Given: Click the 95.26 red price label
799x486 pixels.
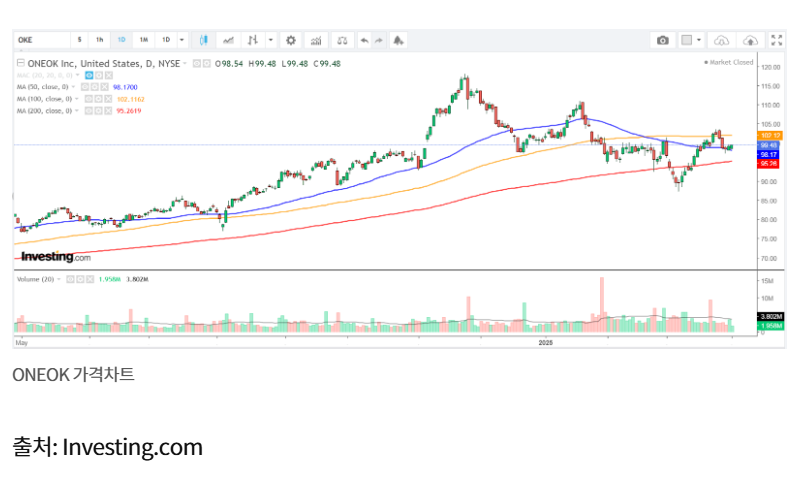Looking at the screenshot, I should click(x=768, y=164).
